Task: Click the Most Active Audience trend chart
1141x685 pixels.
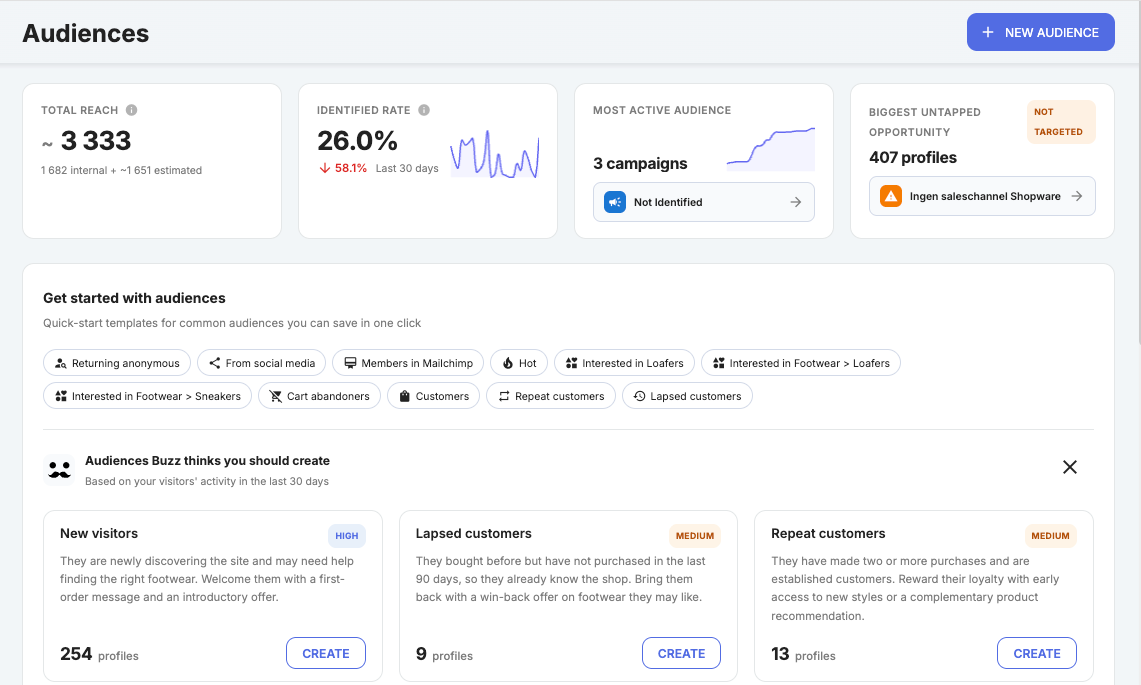Action: coord(771,149)
